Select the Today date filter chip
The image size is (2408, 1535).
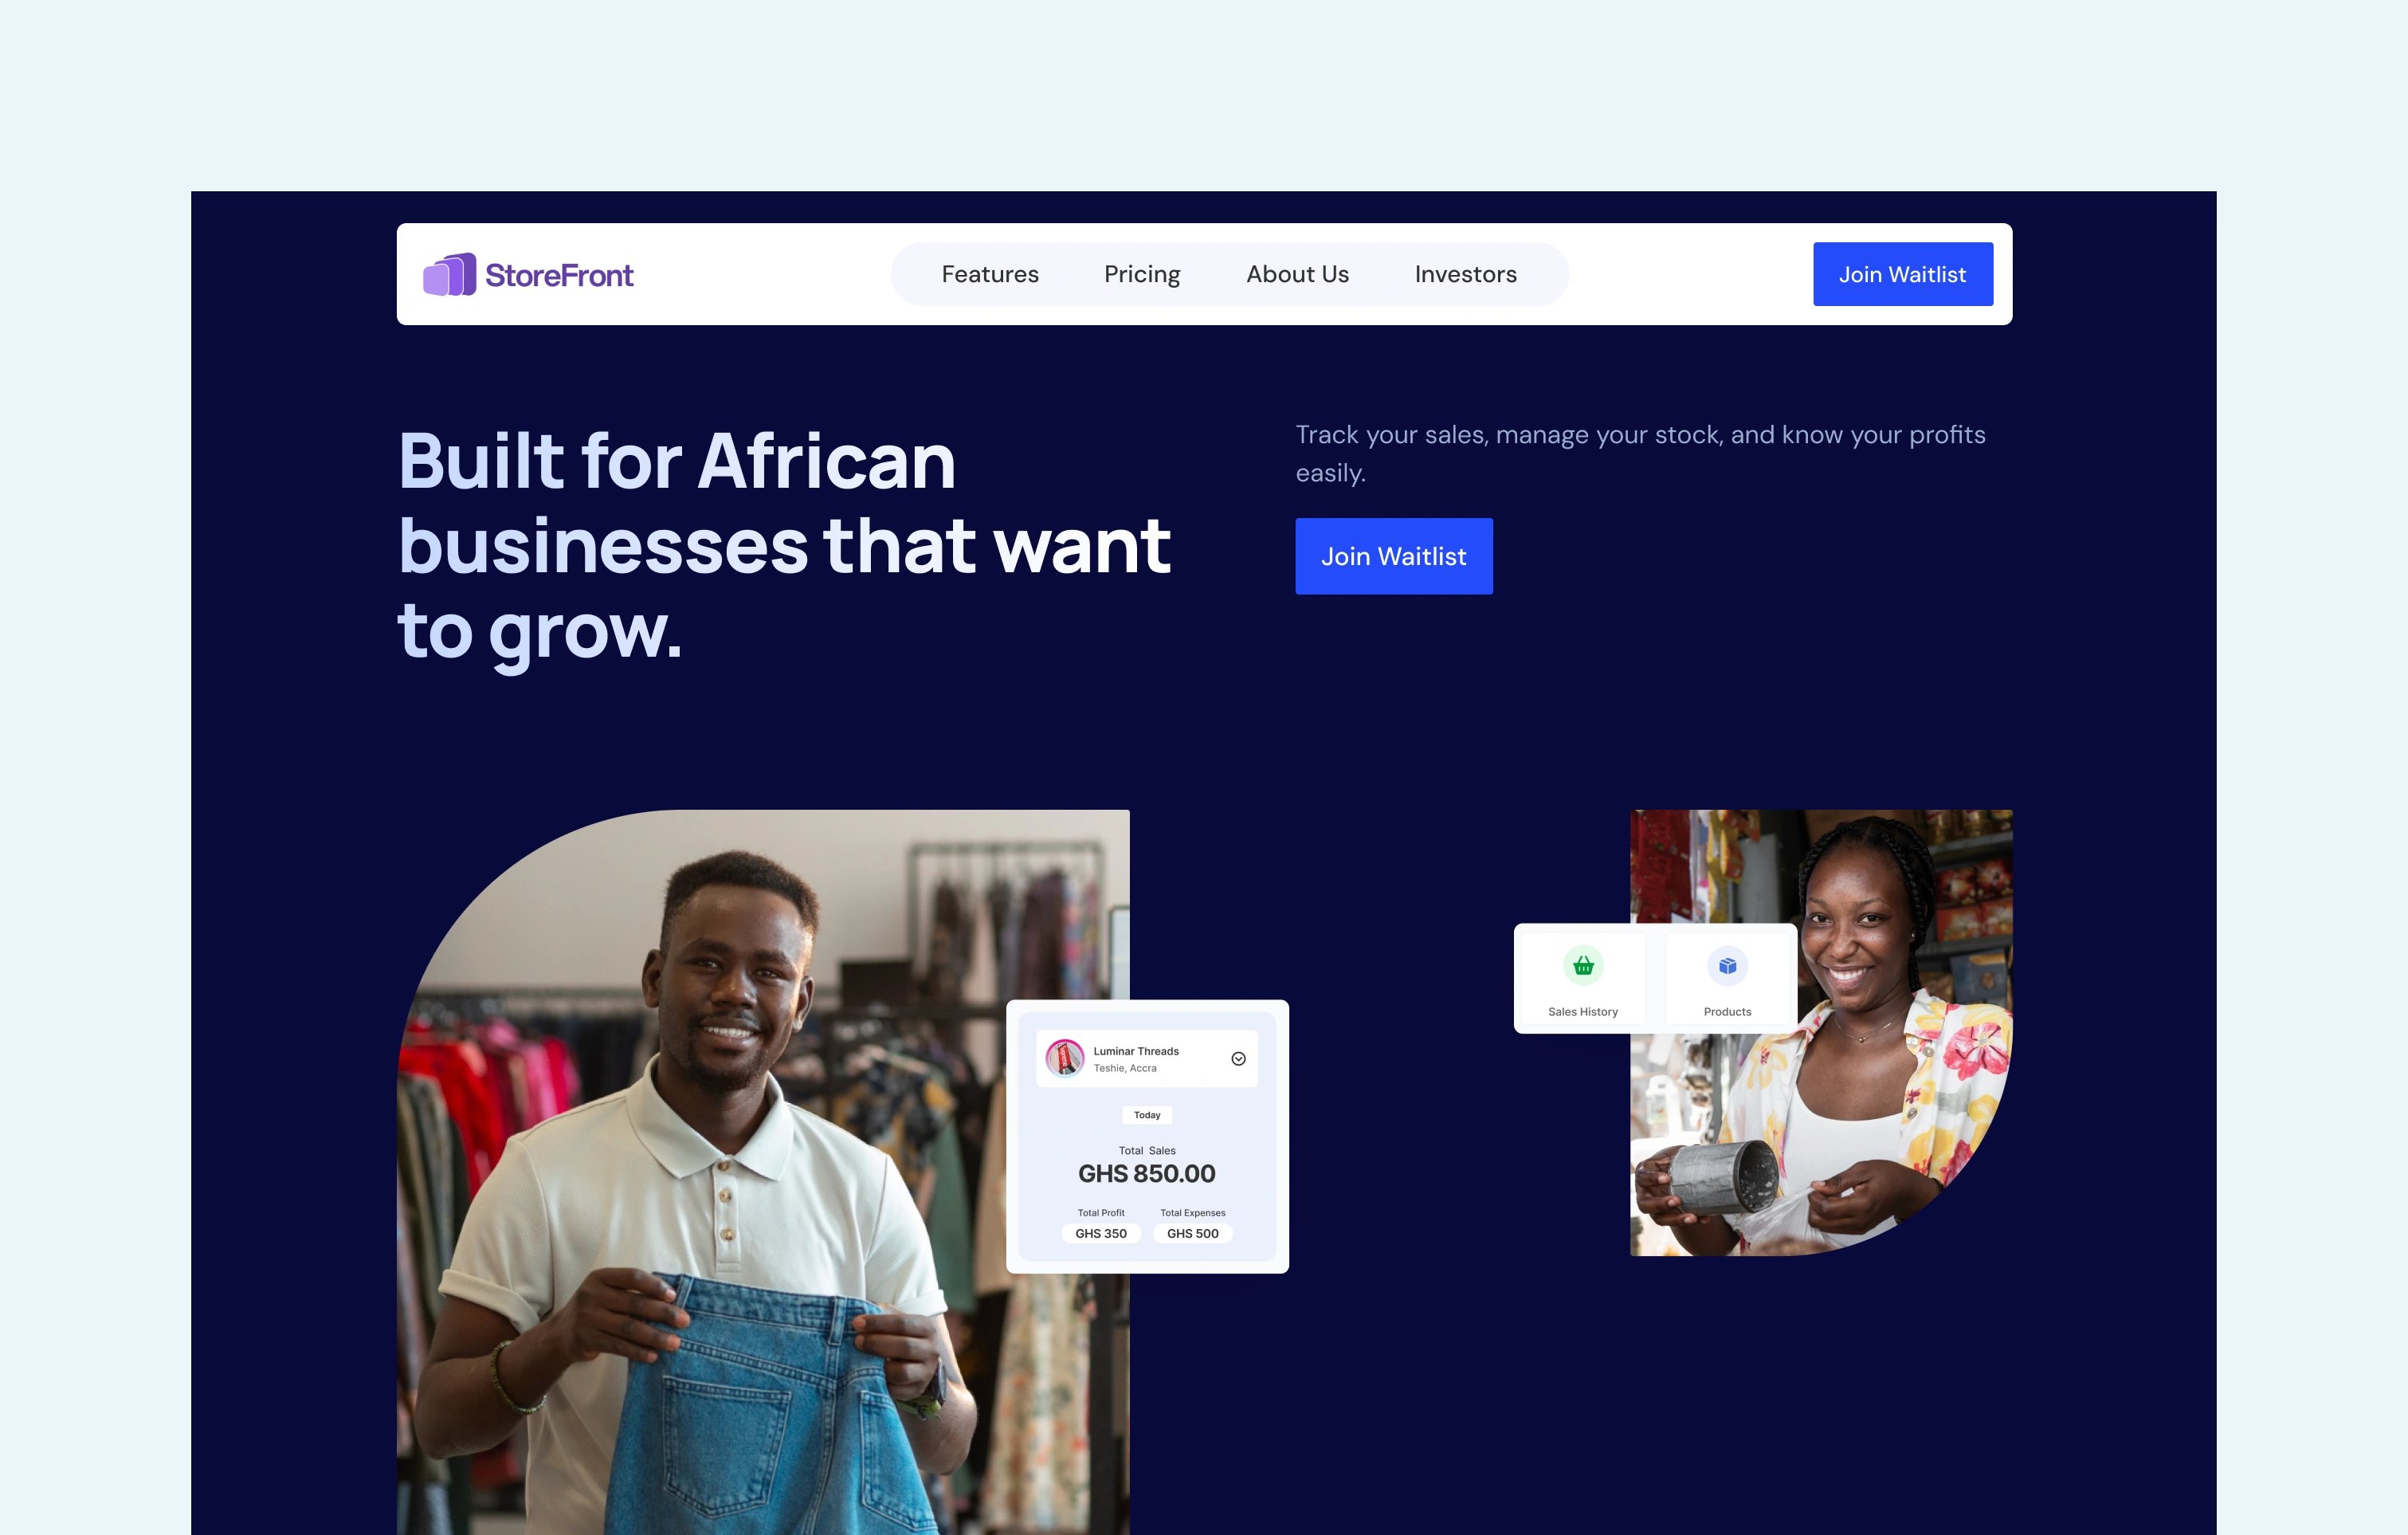(x=1147, y=1115)
